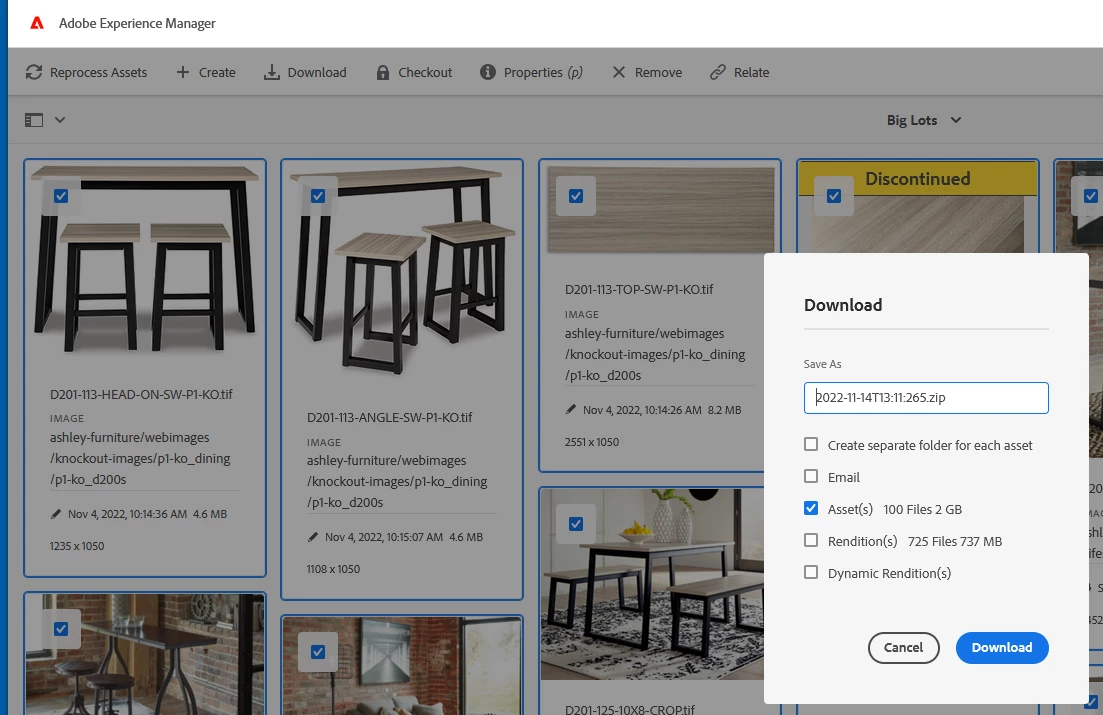Click the Adobe Experience Manager title
Viewport: 1103px width, 715px height.
137,23
